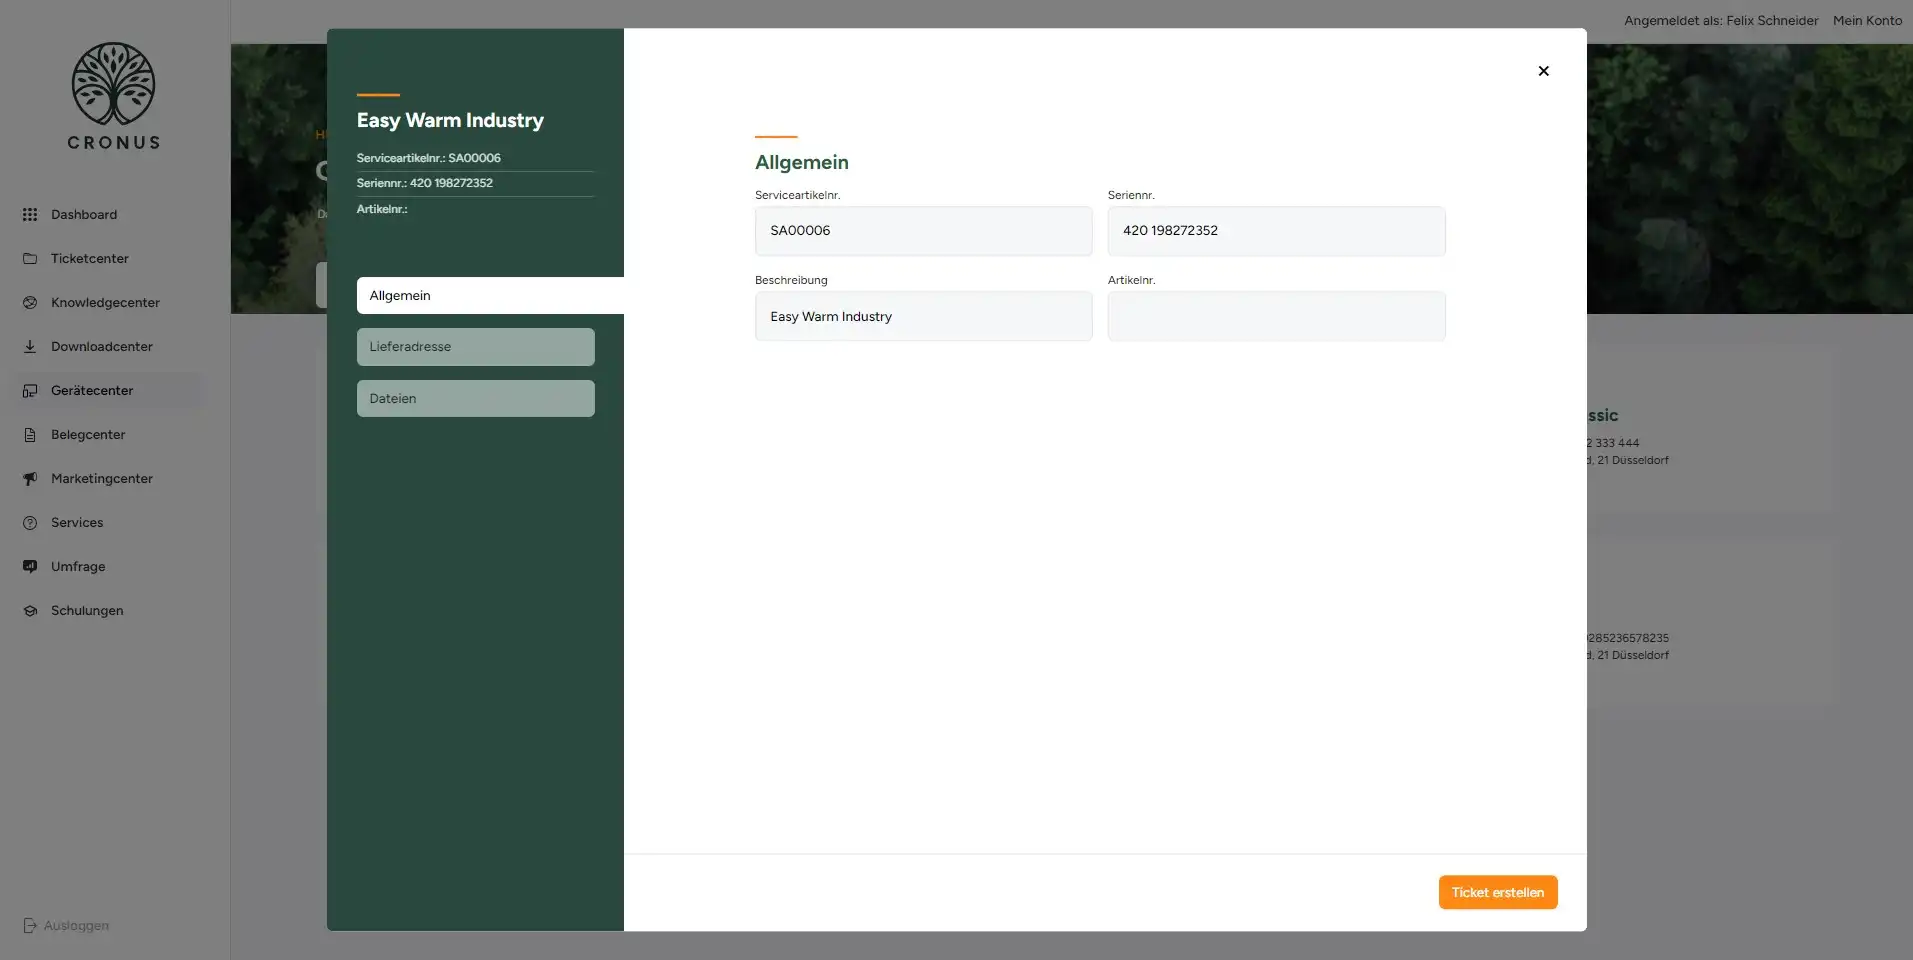
Task: Click the Ticket erstellen button
Action: [1497, 891]
